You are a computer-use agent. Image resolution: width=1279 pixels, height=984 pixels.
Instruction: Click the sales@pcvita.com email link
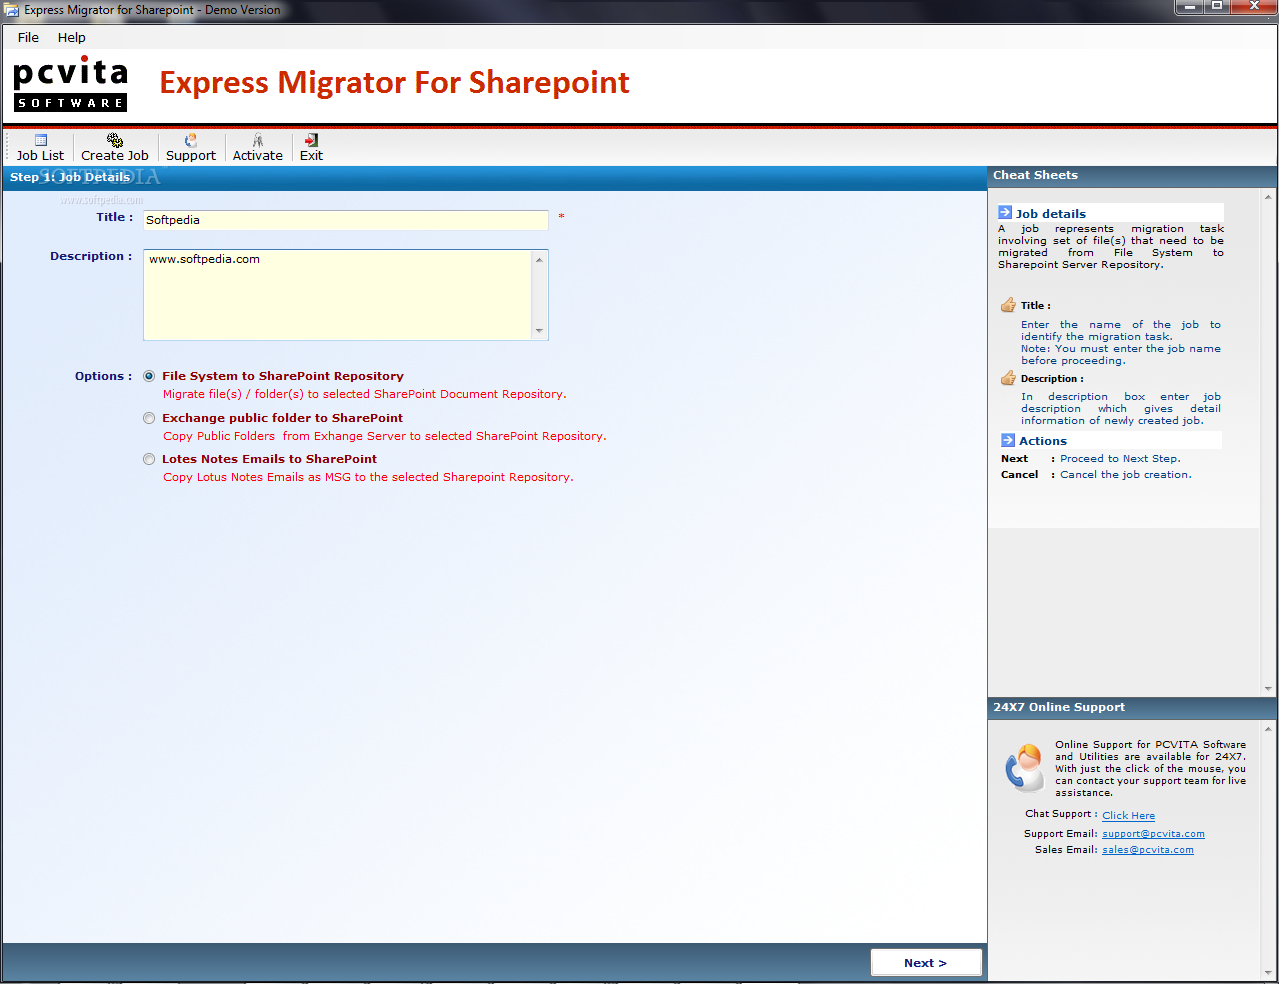point(1148,850)
